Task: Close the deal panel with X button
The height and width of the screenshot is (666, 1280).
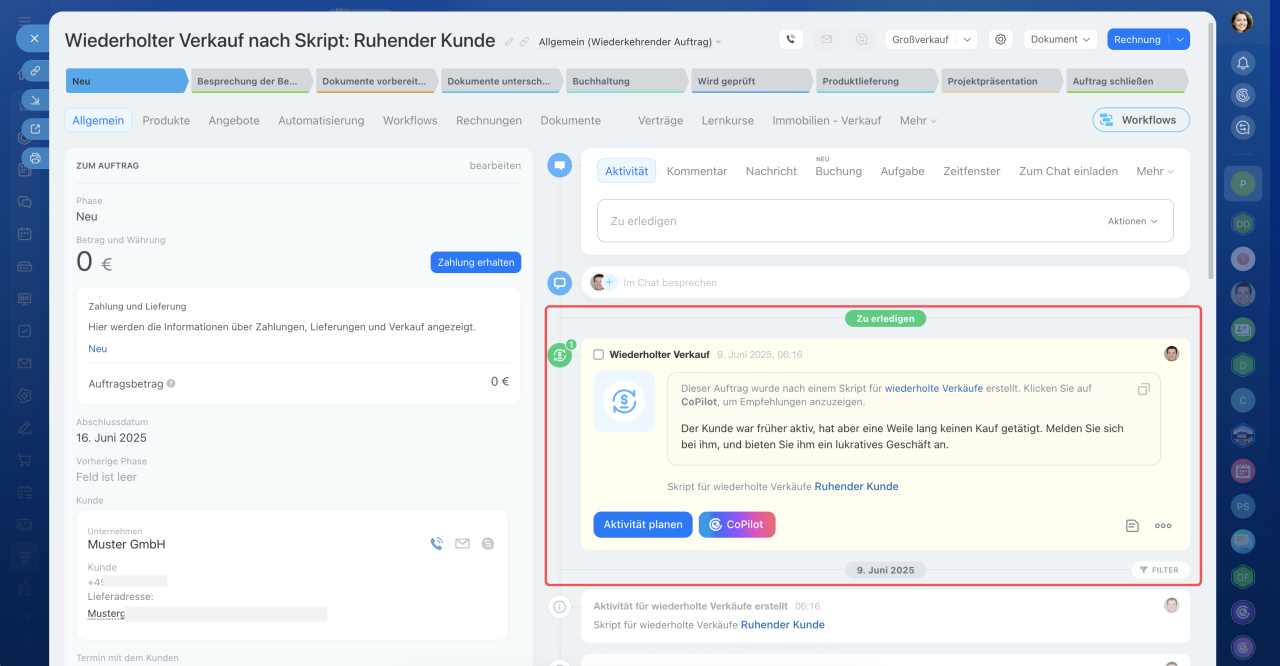Action: coord(34,39)
